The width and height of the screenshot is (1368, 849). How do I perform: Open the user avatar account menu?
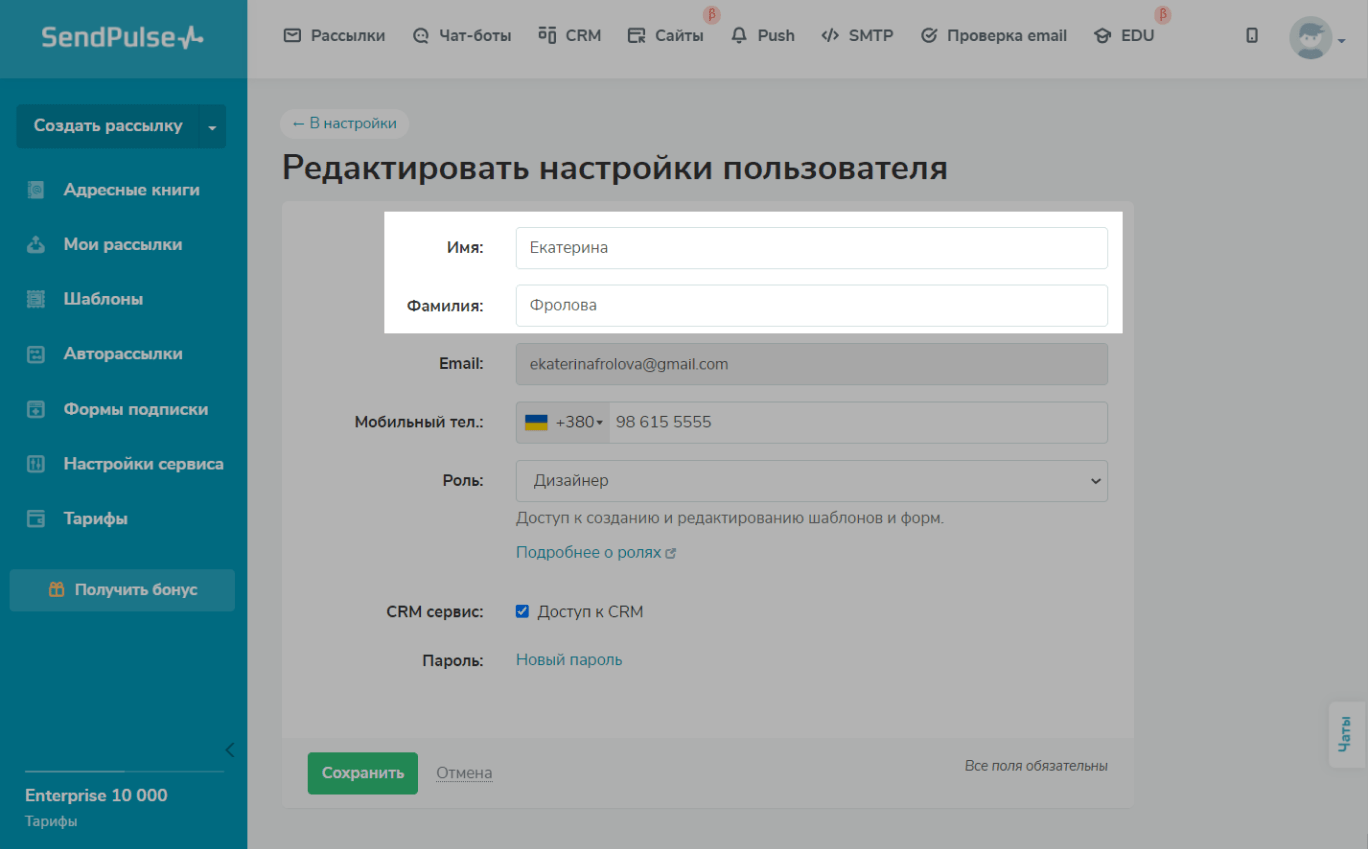pos(1316,38)
